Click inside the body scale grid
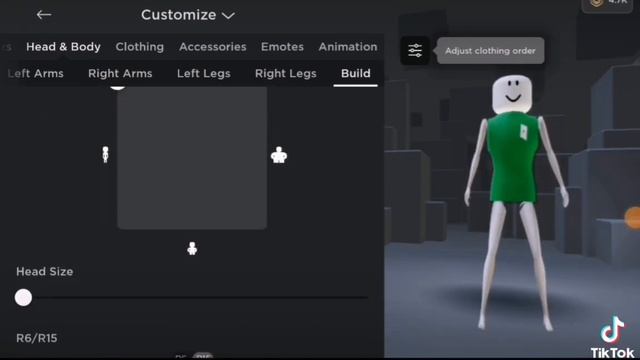 (x=192, y=158)
